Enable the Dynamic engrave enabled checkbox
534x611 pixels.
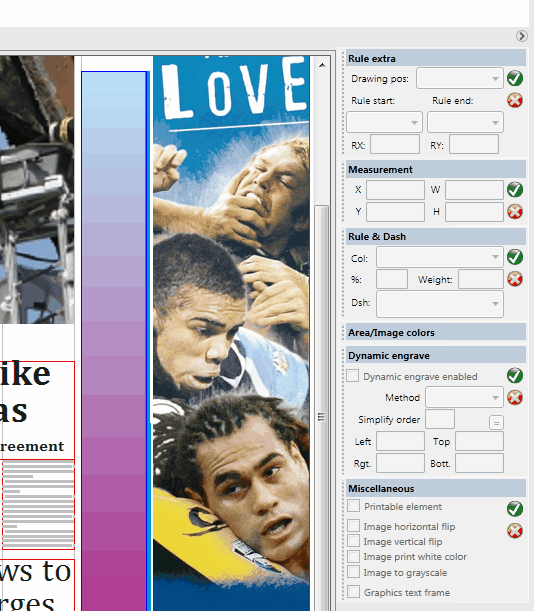pos(353,376)
